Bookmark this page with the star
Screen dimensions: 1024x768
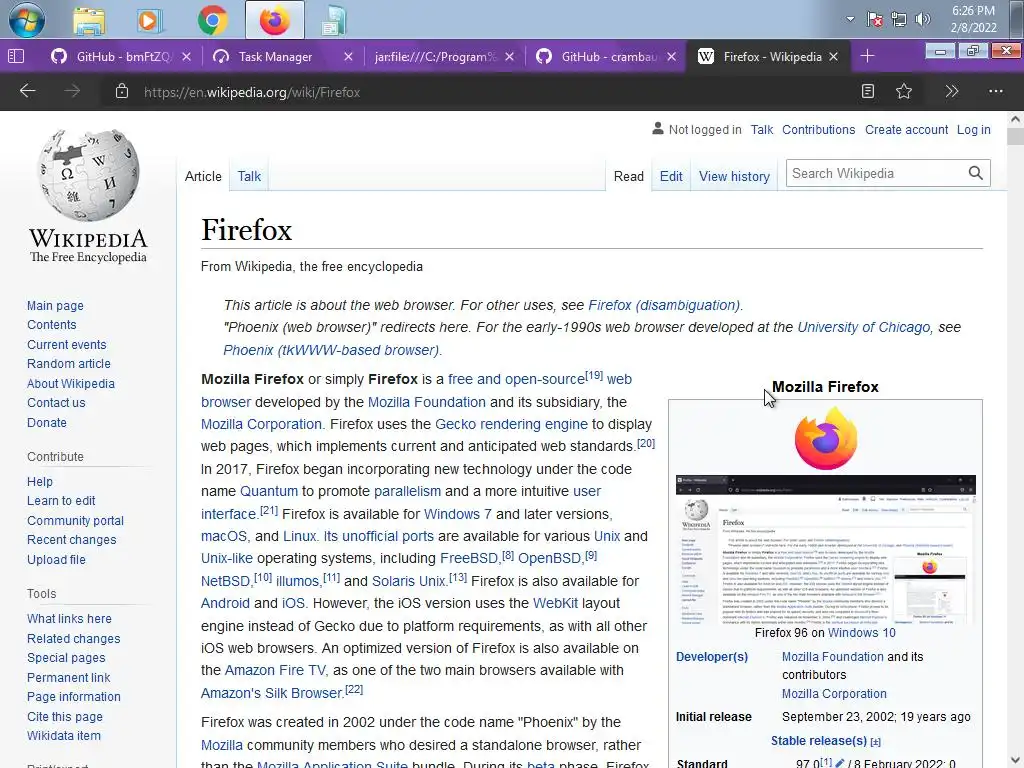[904, 91]
